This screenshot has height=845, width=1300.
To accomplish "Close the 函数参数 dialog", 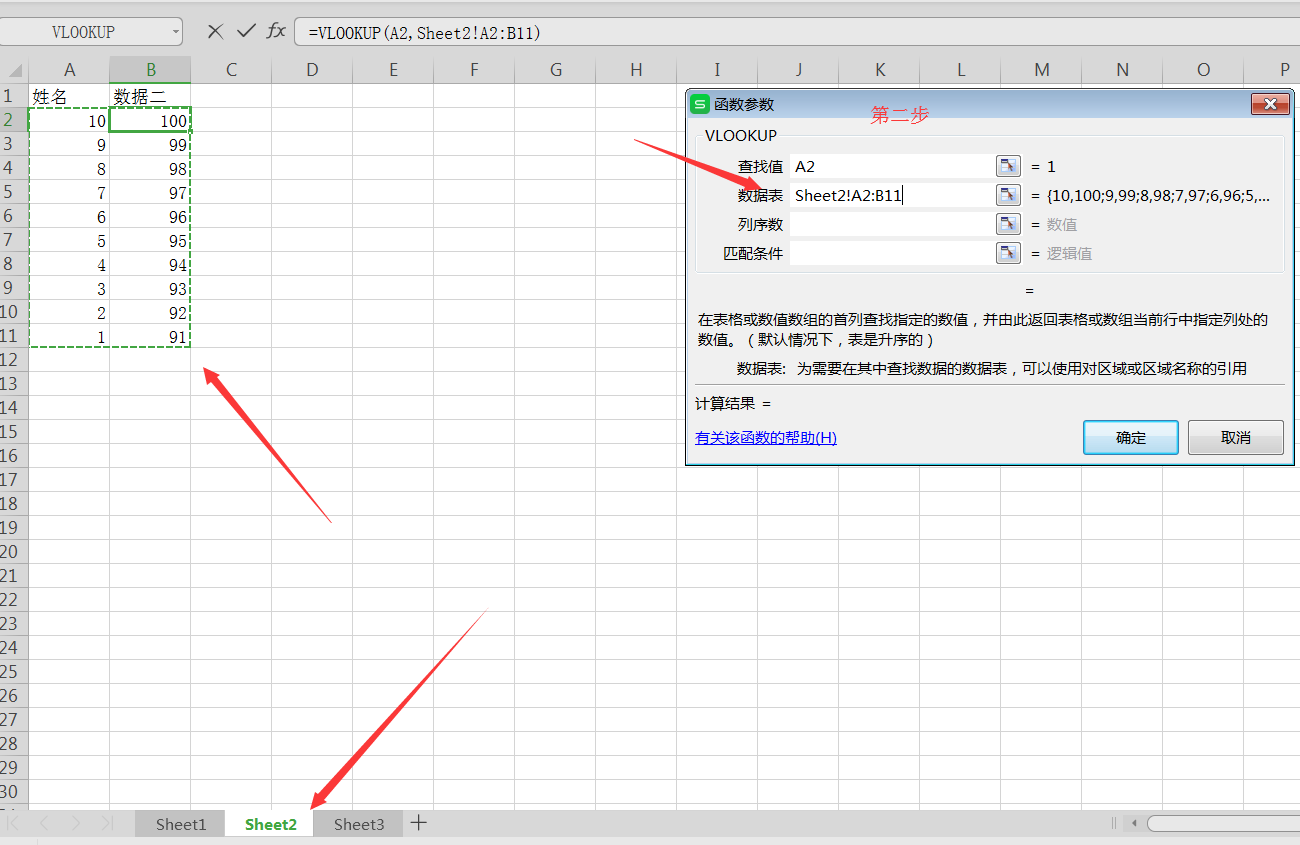I will click(x=1270, y=104).
